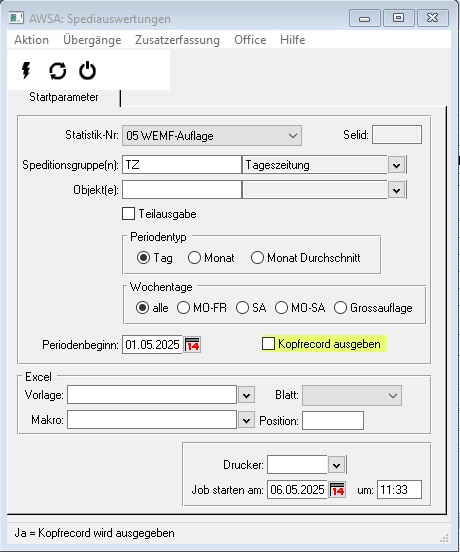The image size is (460, 552).
Task: Open the Zusatzerfassung menu
Action: [177, 40]
